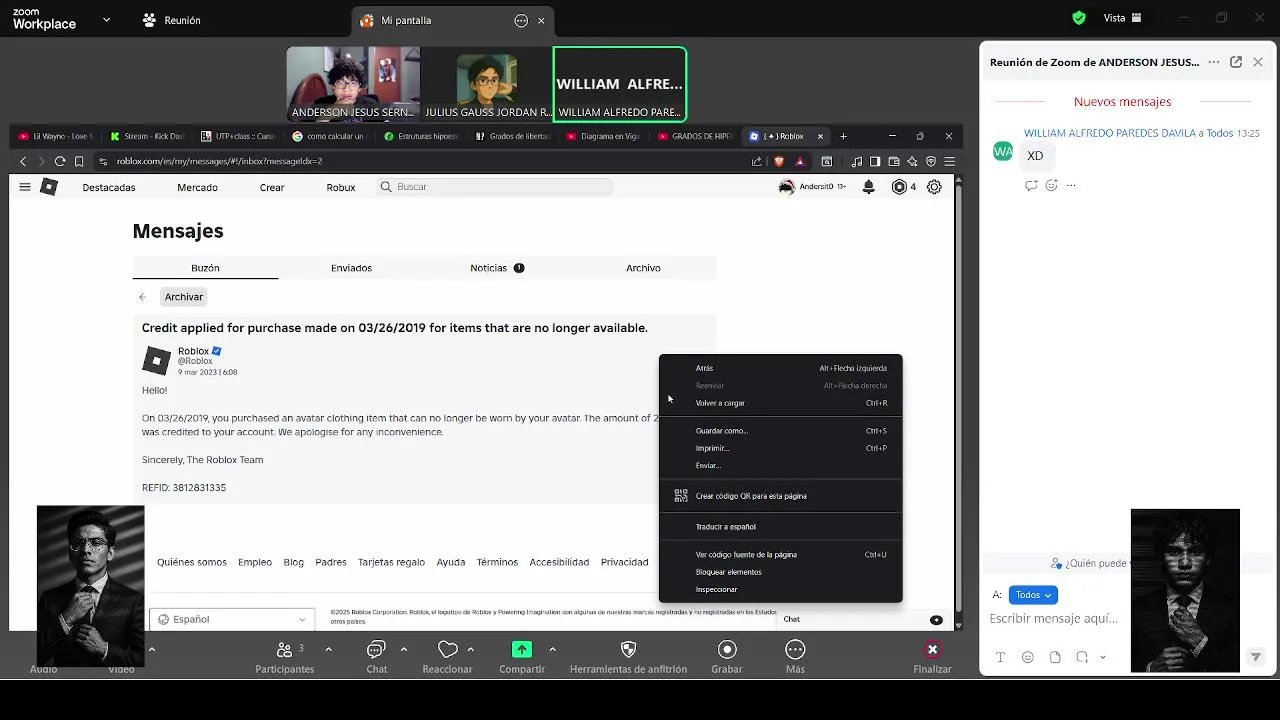Open Privacidad footer link
The width and height of the screenshot is (1280, 720).
tap(624, 562)
